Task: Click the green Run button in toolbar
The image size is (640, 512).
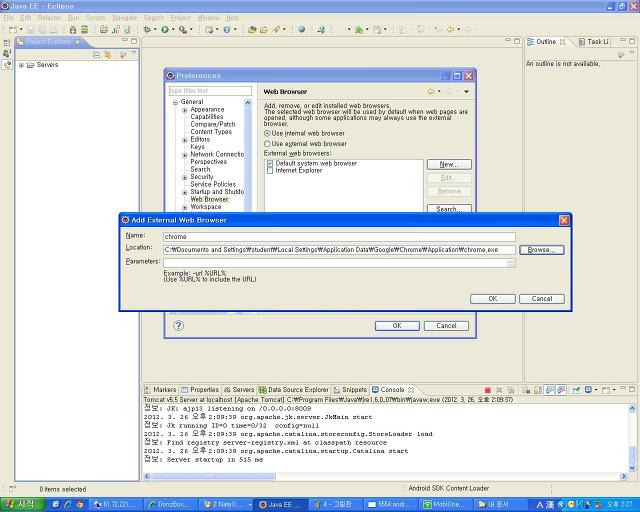Action: point(165,29)
